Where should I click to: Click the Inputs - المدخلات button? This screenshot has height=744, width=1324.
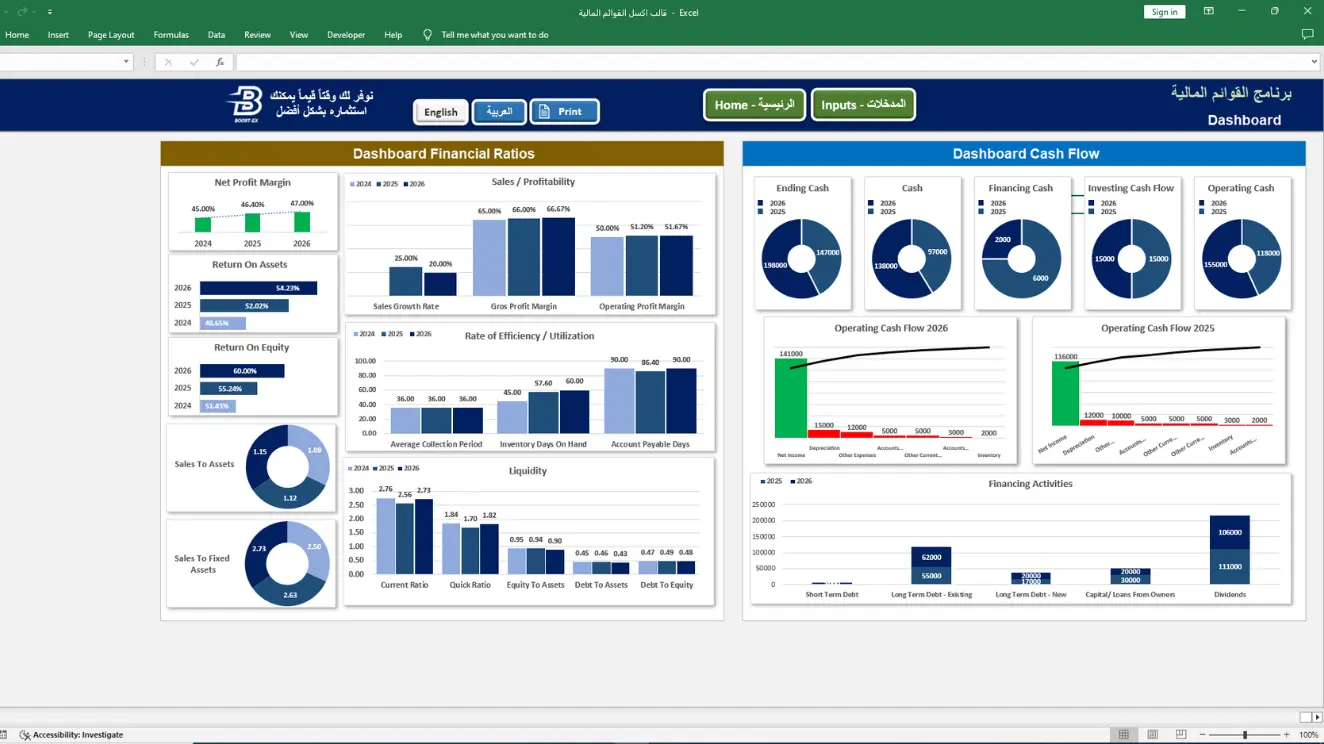pos(863,105)
